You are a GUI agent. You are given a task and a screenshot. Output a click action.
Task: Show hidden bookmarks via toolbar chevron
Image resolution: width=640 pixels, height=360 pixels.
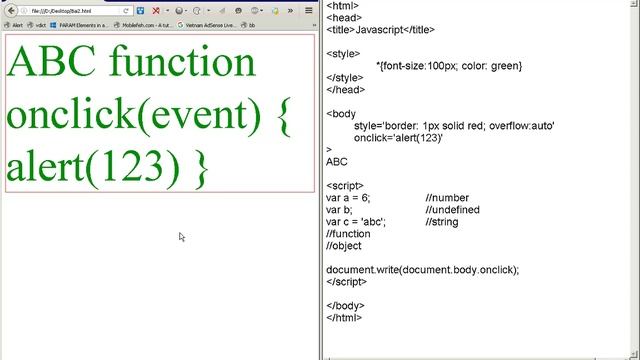click(x=314, y=25)
